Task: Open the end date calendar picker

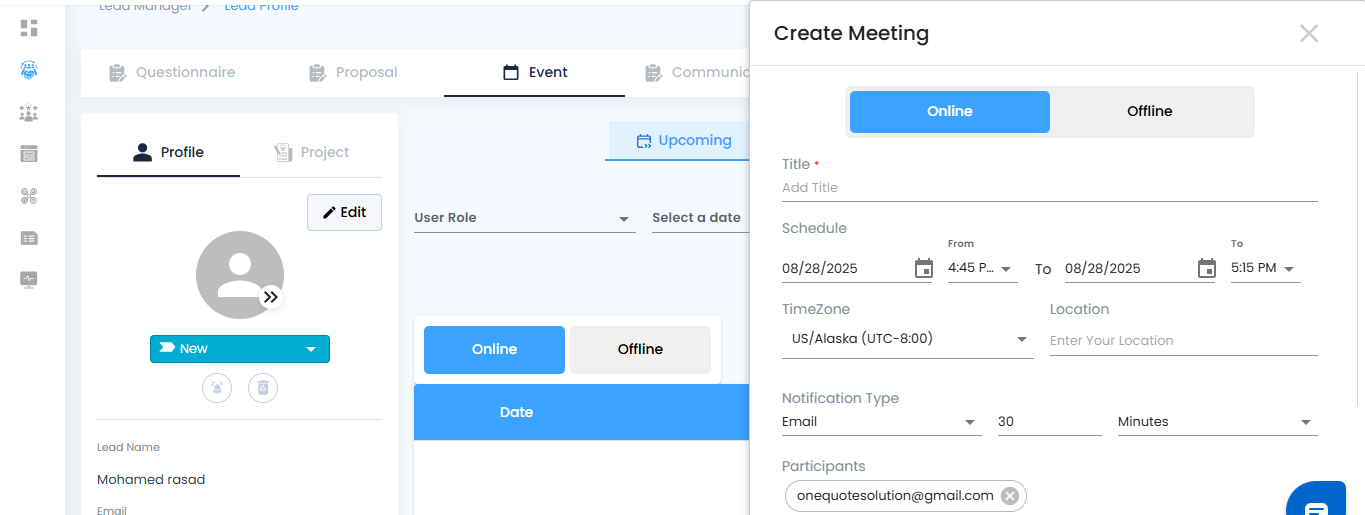Action: [x=1206, y=268]
